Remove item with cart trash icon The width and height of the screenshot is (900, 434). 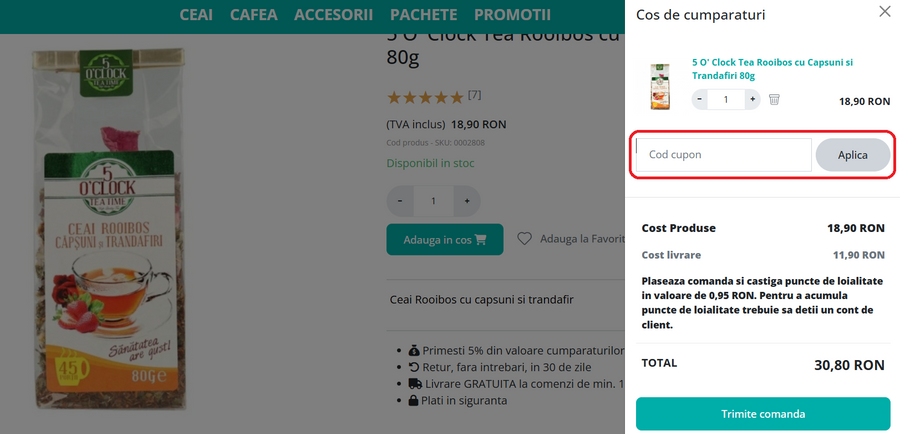(774, 99)
